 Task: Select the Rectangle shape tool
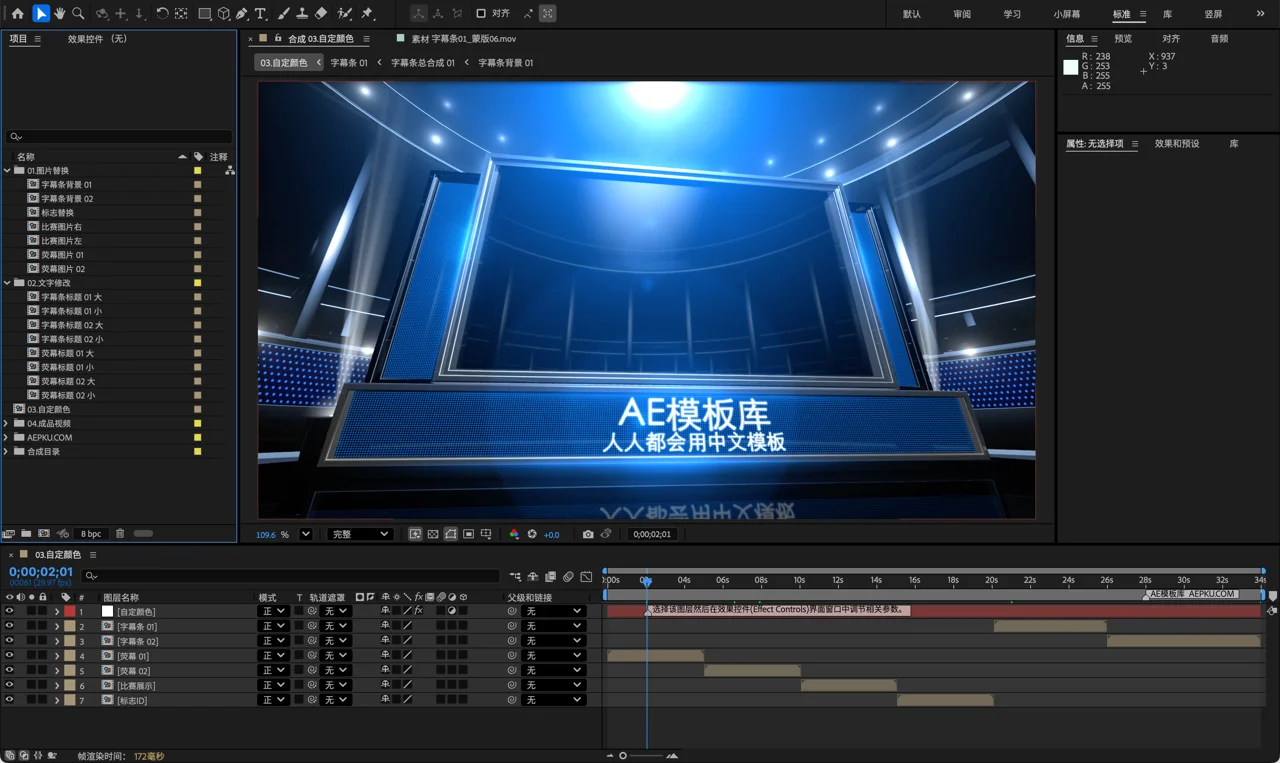pos(205,14)
